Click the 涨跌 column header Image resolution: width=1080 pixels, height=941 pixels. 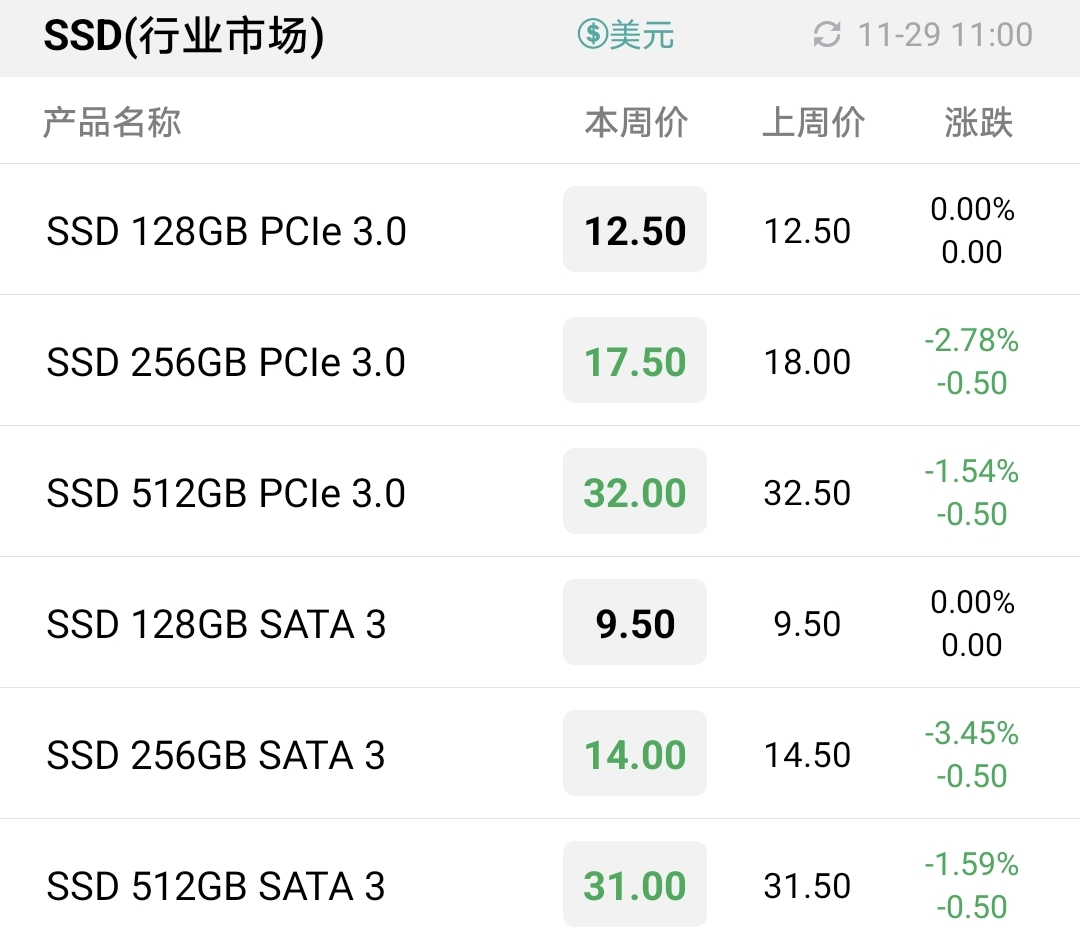[978, 123]
